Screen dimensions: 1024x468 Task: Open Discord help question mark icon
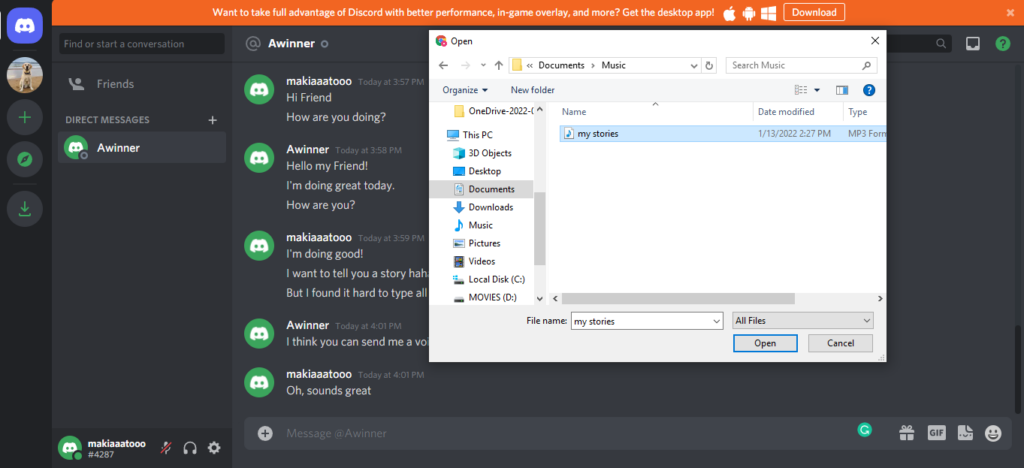[x=1002, y=44]
